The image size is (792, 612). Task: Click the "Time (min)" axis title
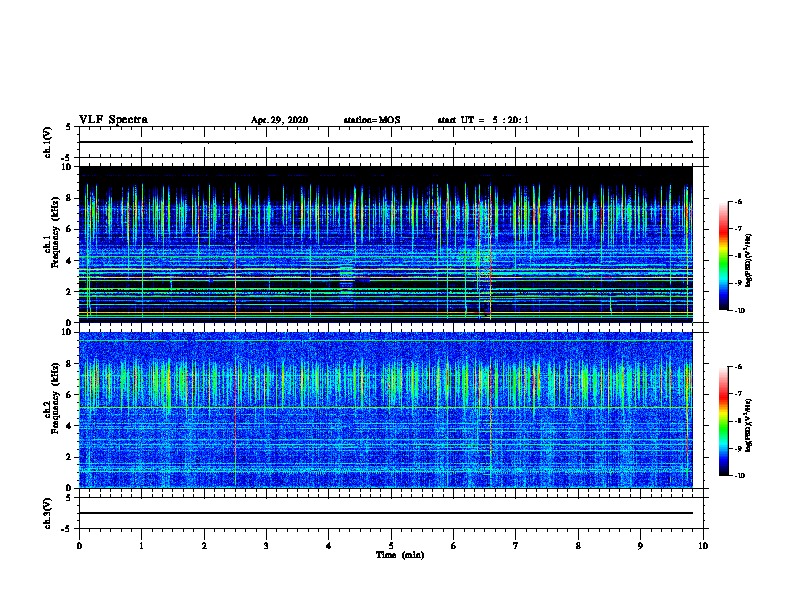coord(400,555)
